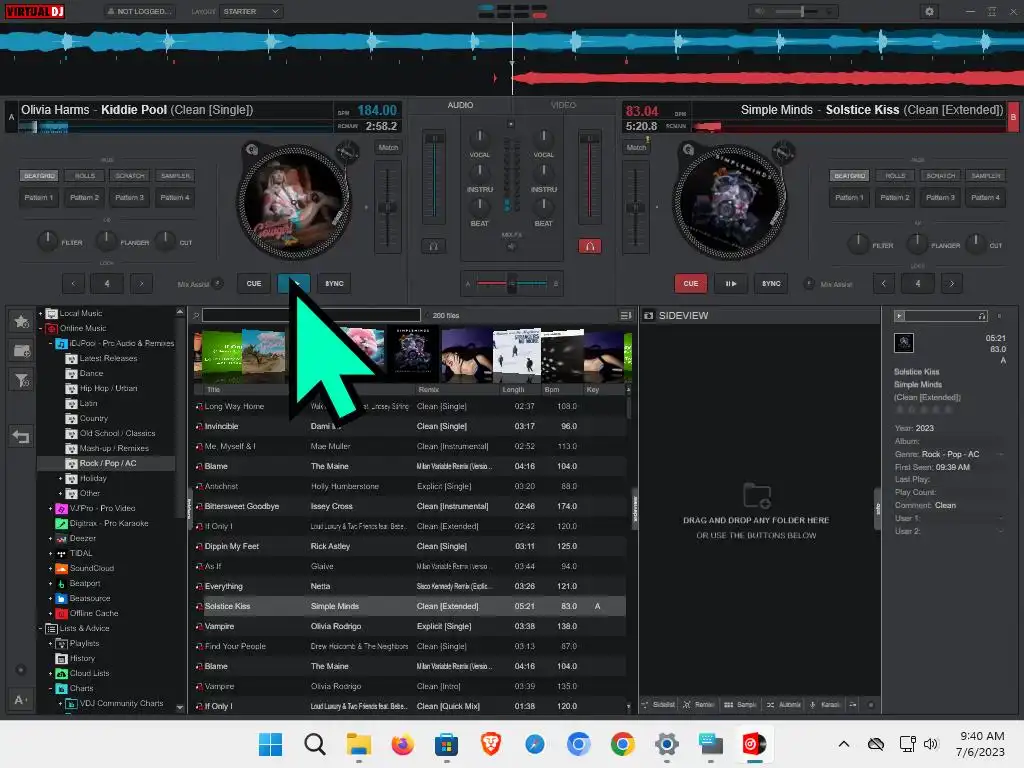
Task: Click Match gain button on deck A
Action: [x=388, y=148]
